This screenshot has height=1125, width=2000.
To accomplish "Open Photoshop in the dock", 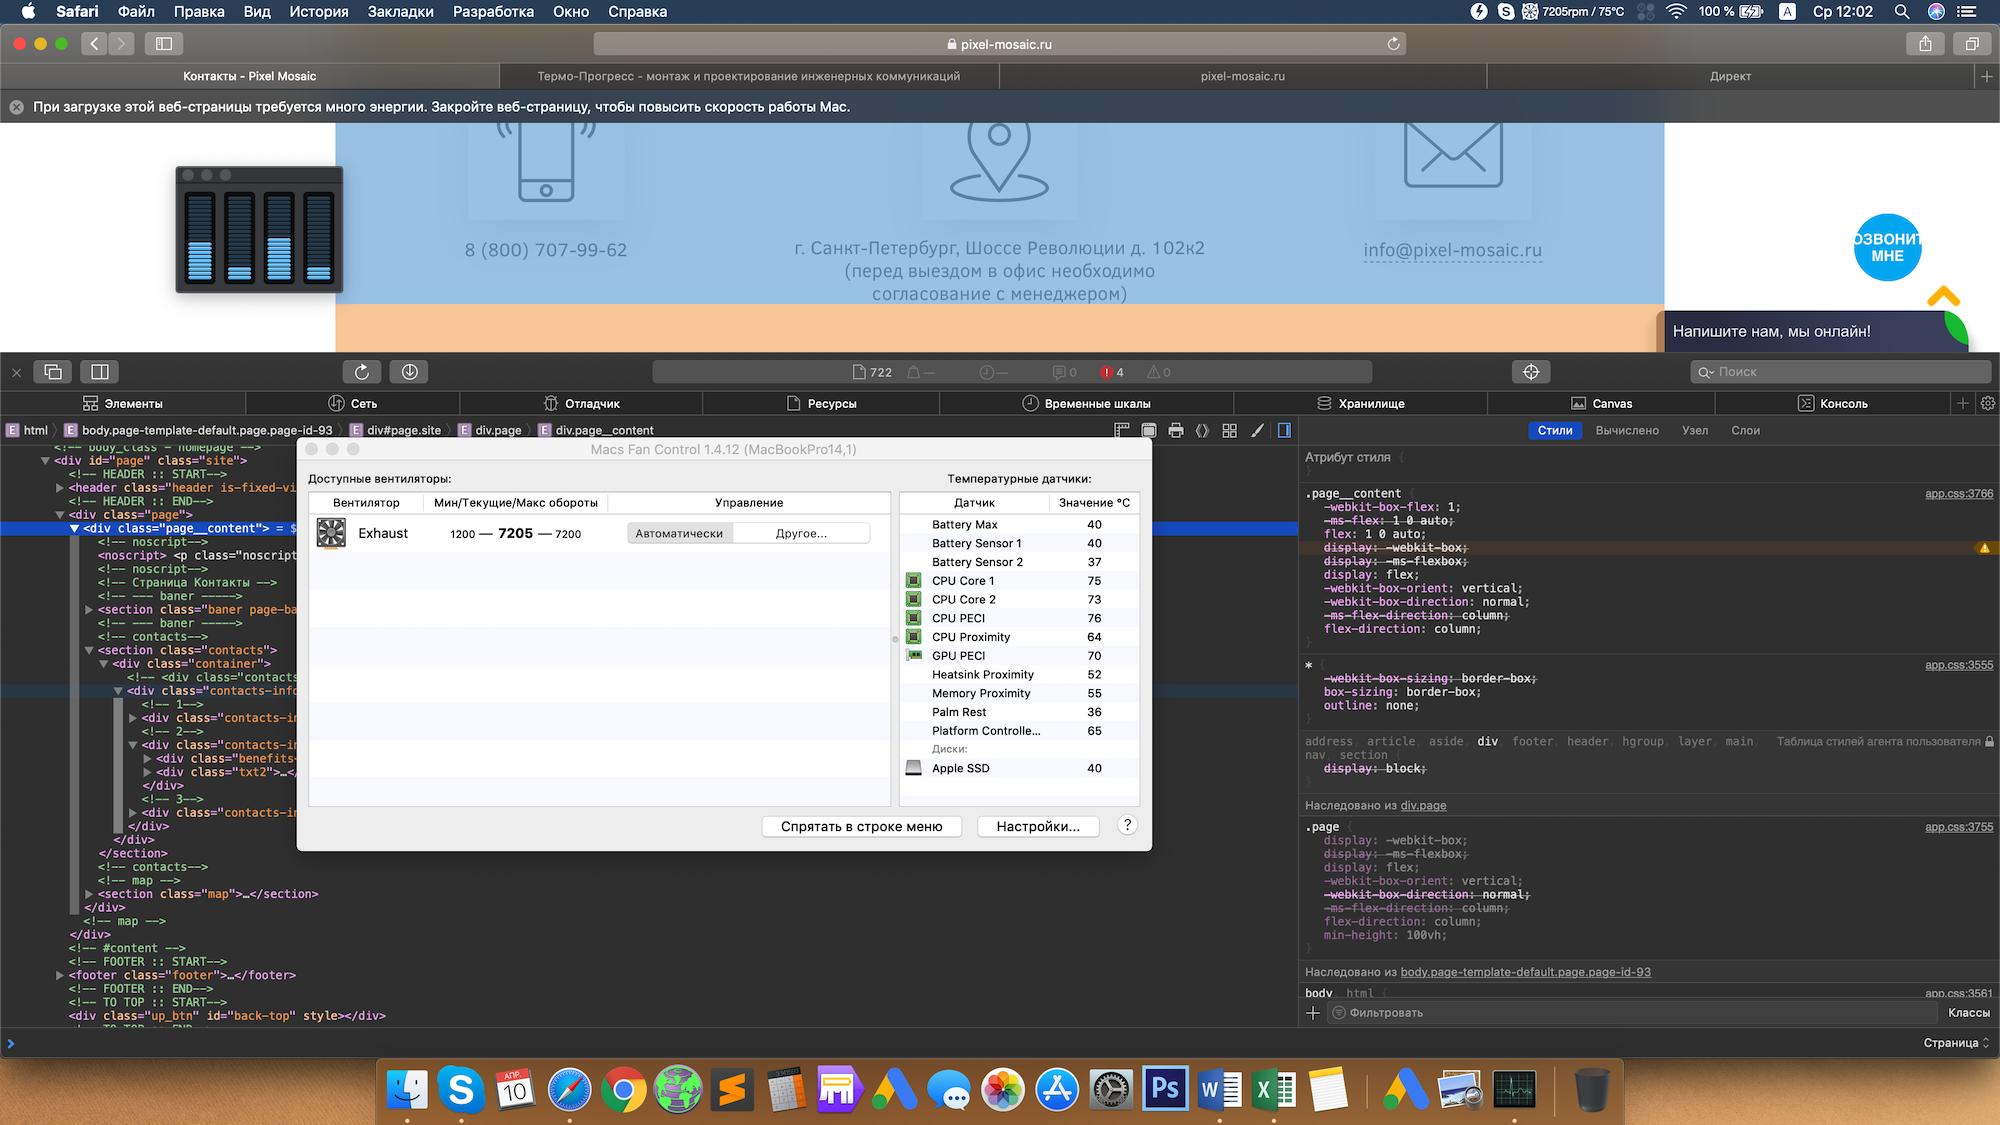I will [1165, 1090].
